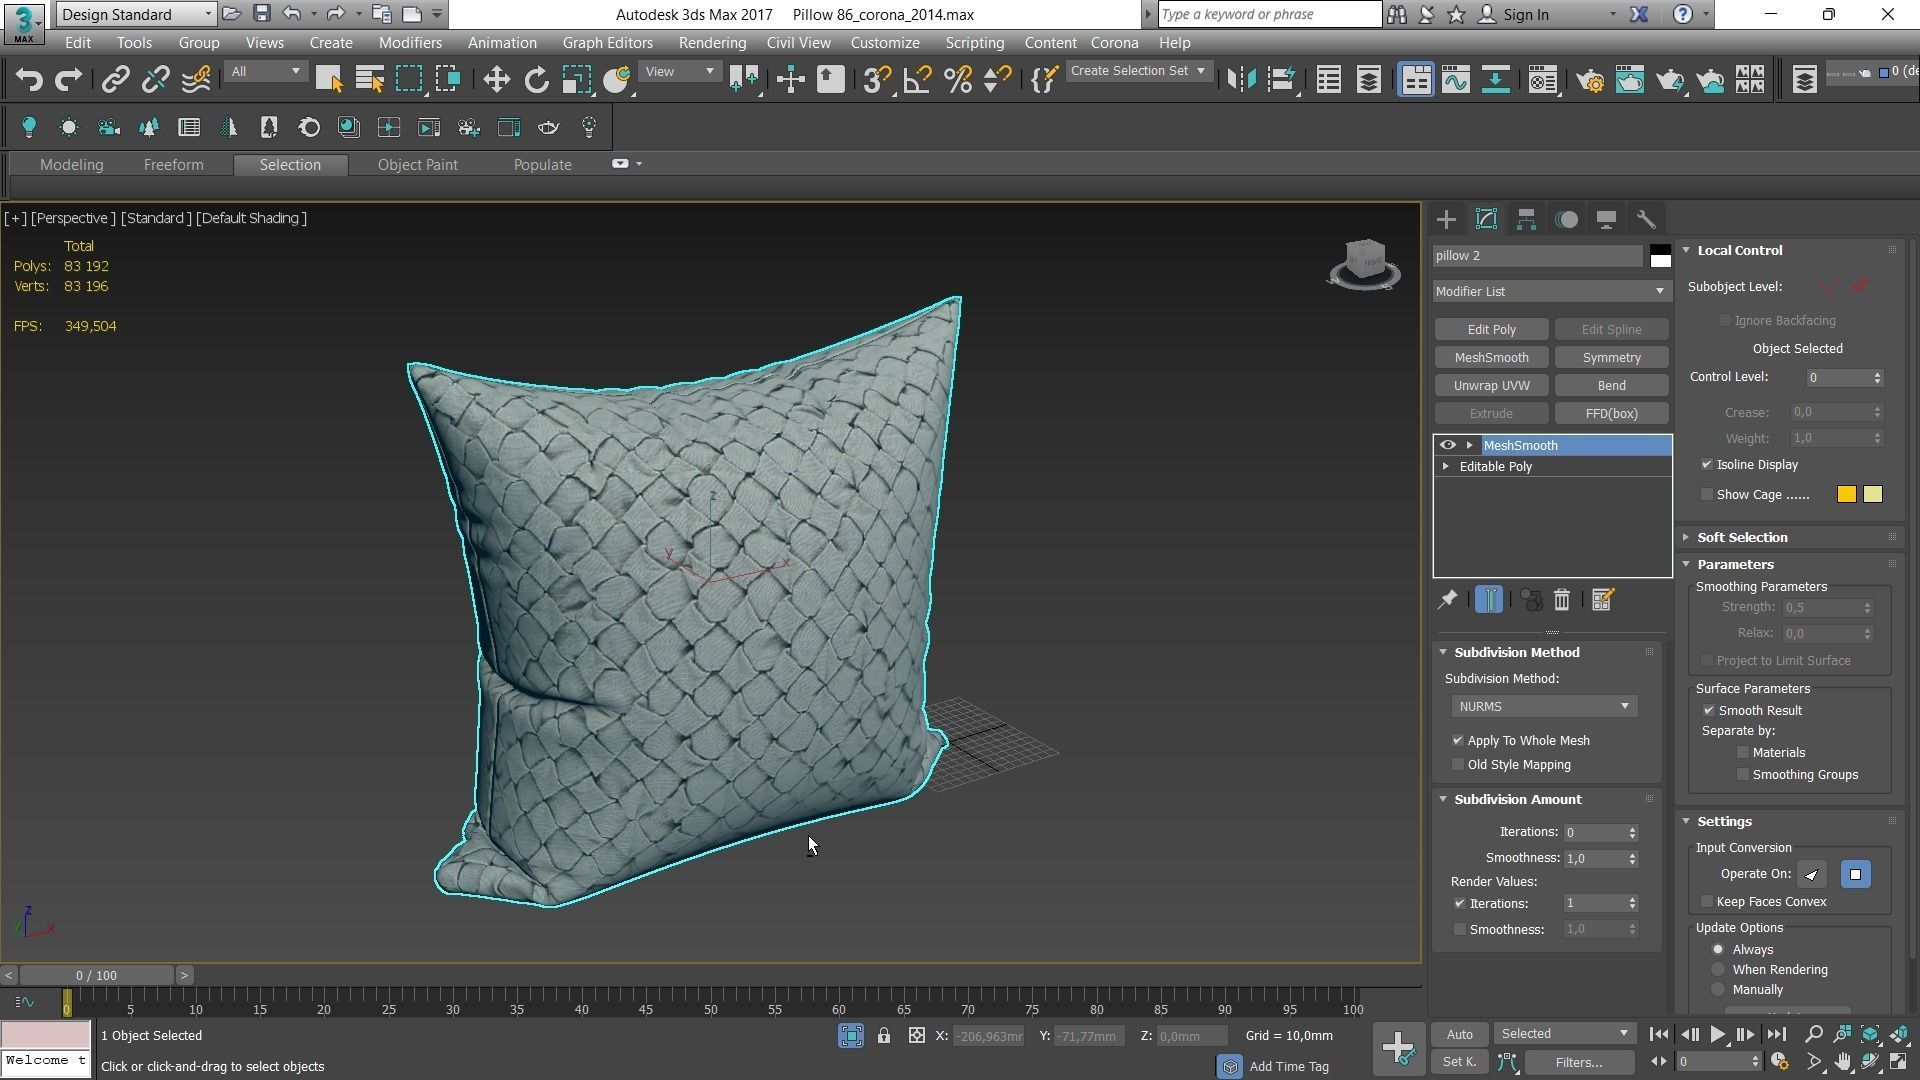Toggle selection lock icon
The height and width of the screenshot is (1080, 1920).
pos(884,1036)
